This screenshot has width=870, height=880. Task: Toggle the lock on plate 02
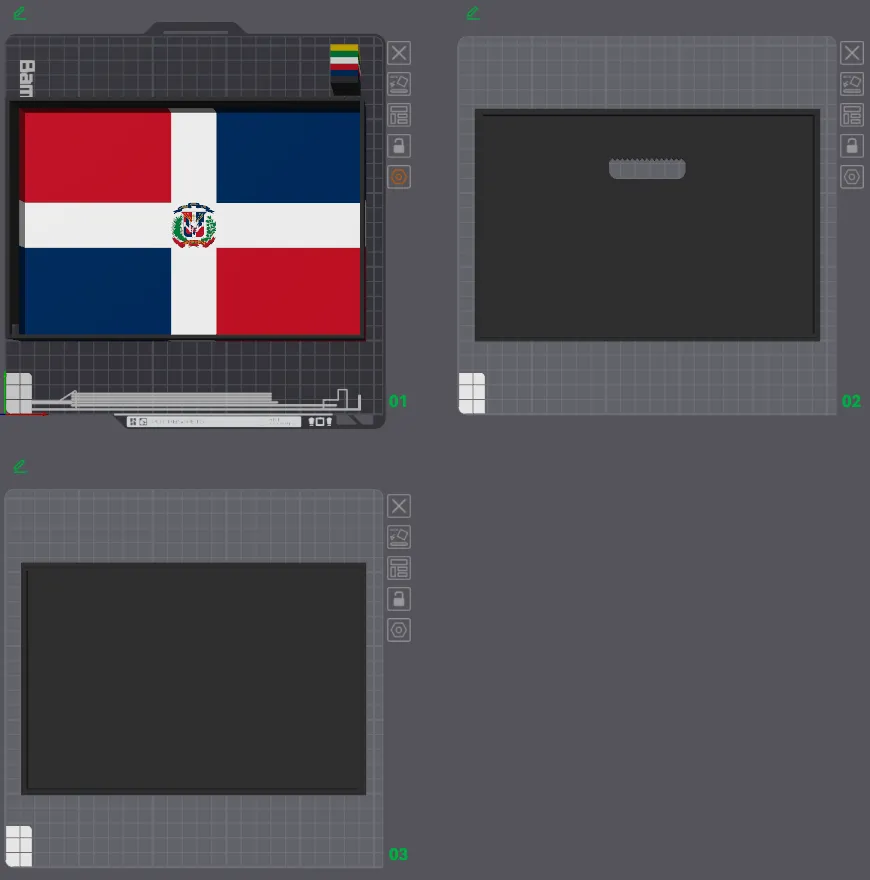pyautogui.click(x=852, y=146)
